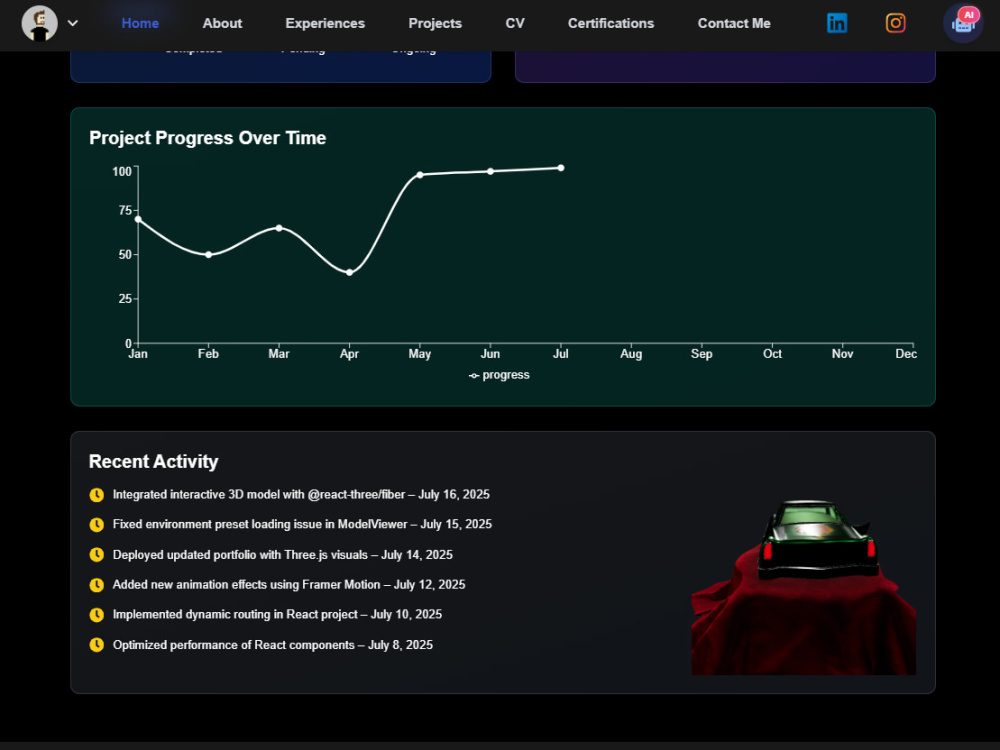Select the February data point on chart
Viewport: 1000px width, 750px height.
tap(209, 254)
